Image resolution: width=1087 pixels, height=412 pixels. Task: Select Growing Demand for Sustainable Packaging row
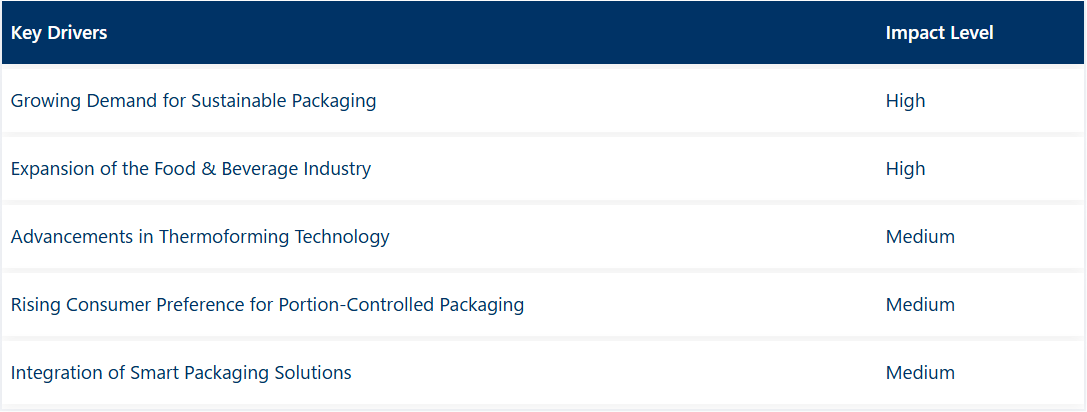tap(544, 101)
